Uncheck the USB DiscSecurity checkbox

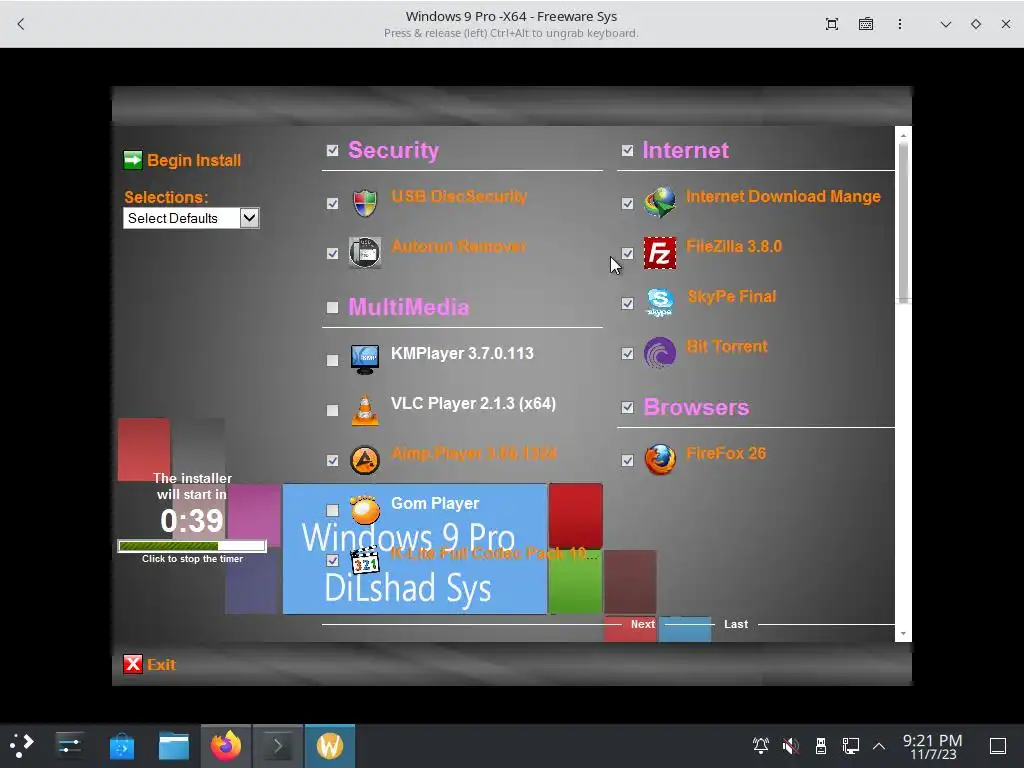pyautogui.click(x=332, y=204)
